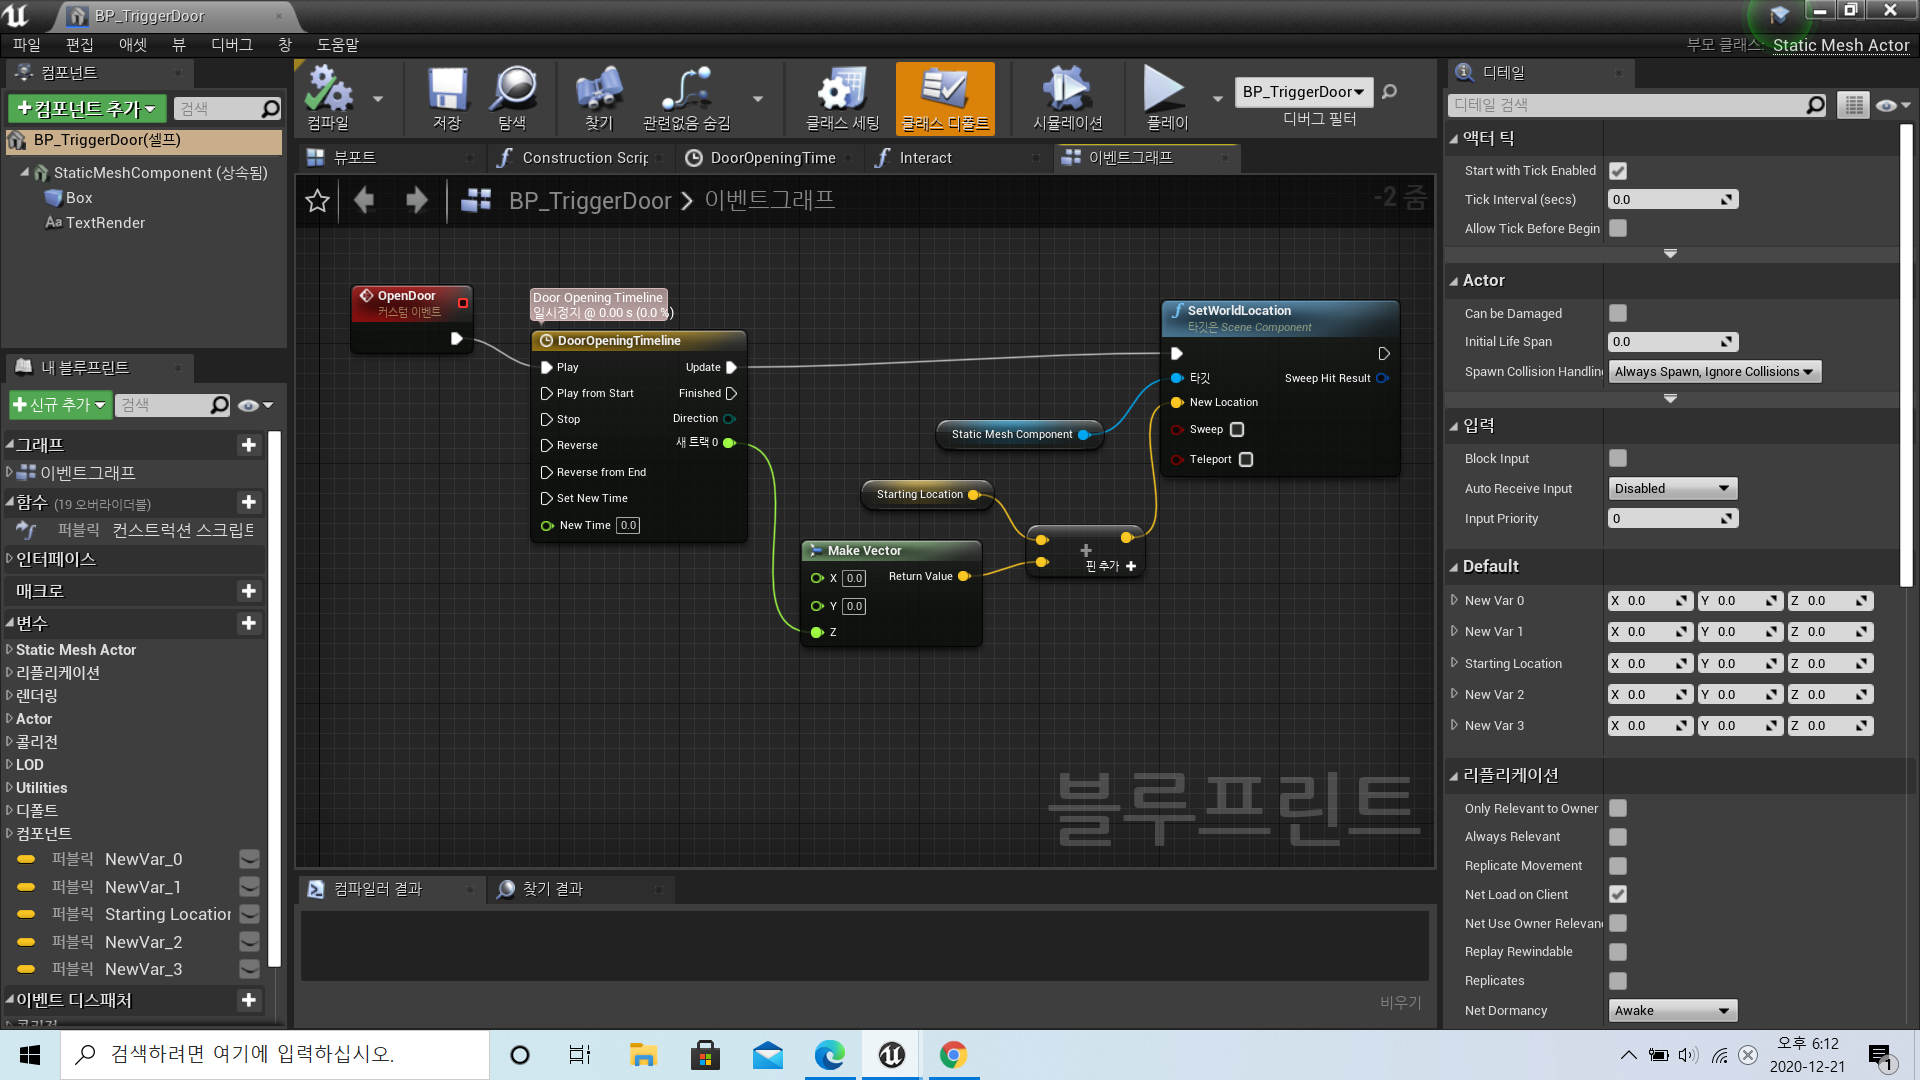Click 비우기 clear button in compiler results
This screenshot has height=1080, width=1920.
[x=1400, y=1002]
